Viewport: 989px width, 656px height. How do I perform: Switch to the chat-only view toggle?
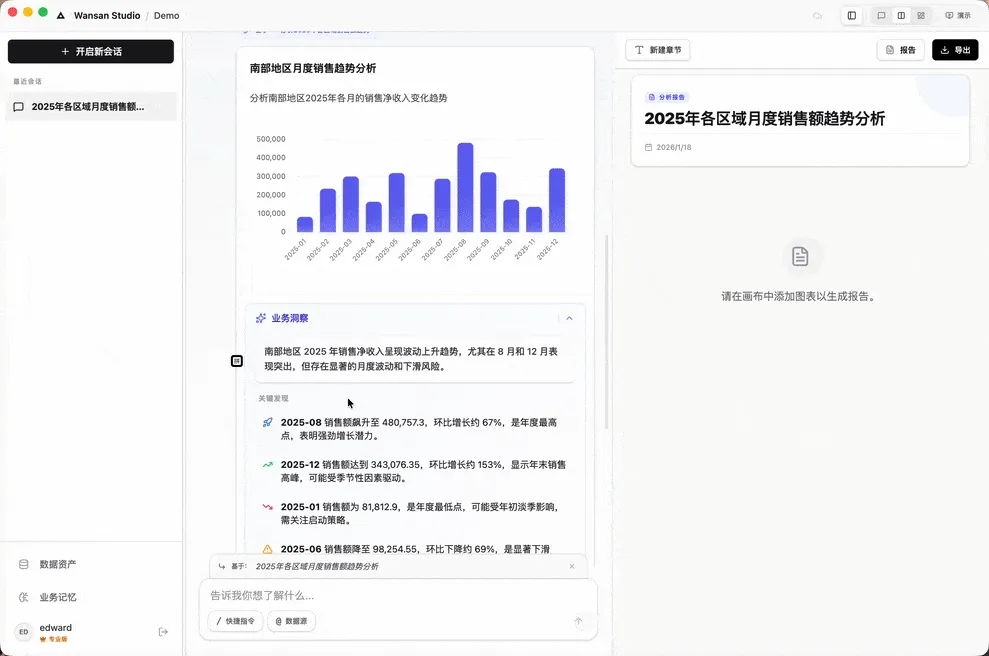coord(882,14)
